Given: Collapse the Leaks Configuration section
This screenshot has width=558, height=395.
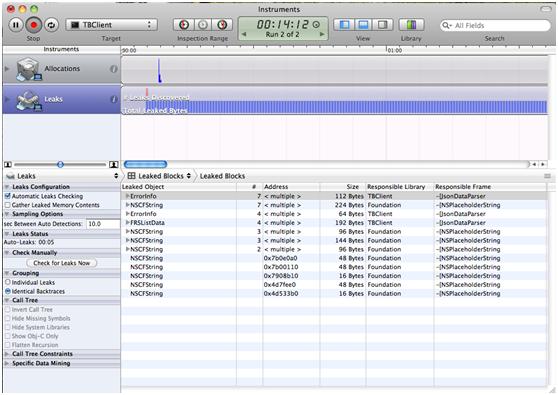Looking at the screenshot, I should (7, 187).
